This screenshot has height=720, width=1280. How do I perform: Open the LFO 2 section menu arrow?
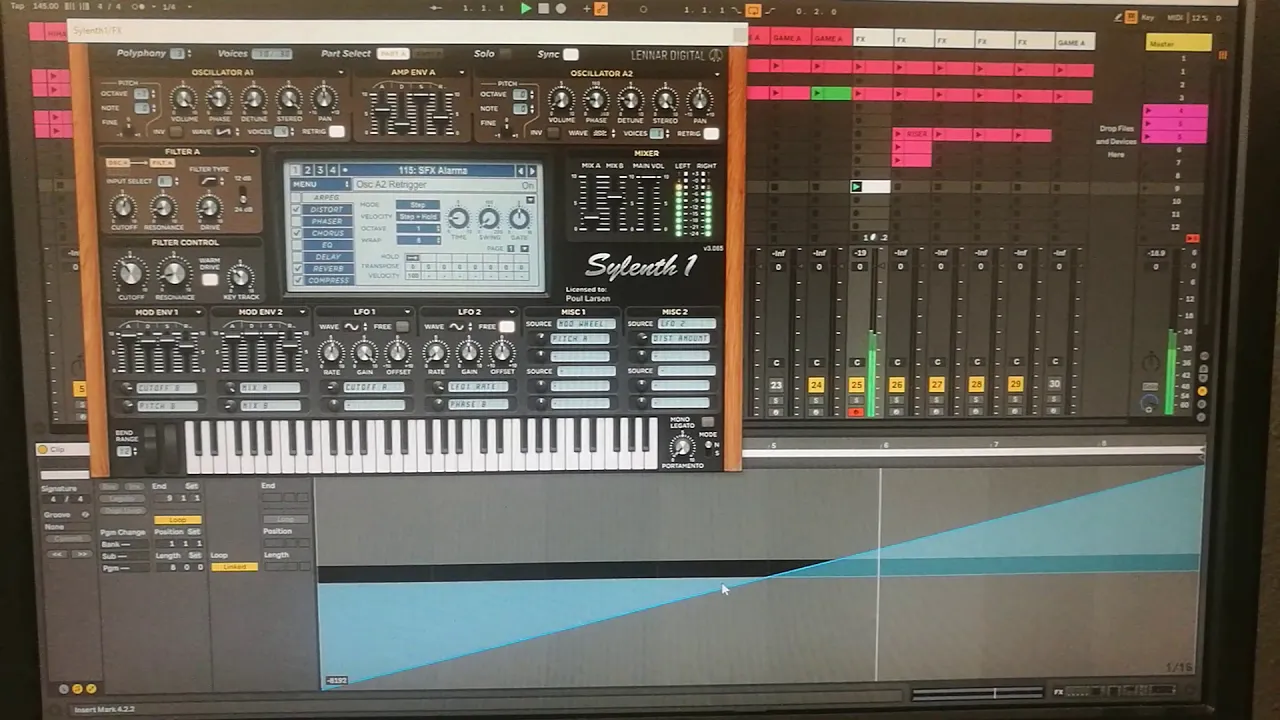coord(512,312)
